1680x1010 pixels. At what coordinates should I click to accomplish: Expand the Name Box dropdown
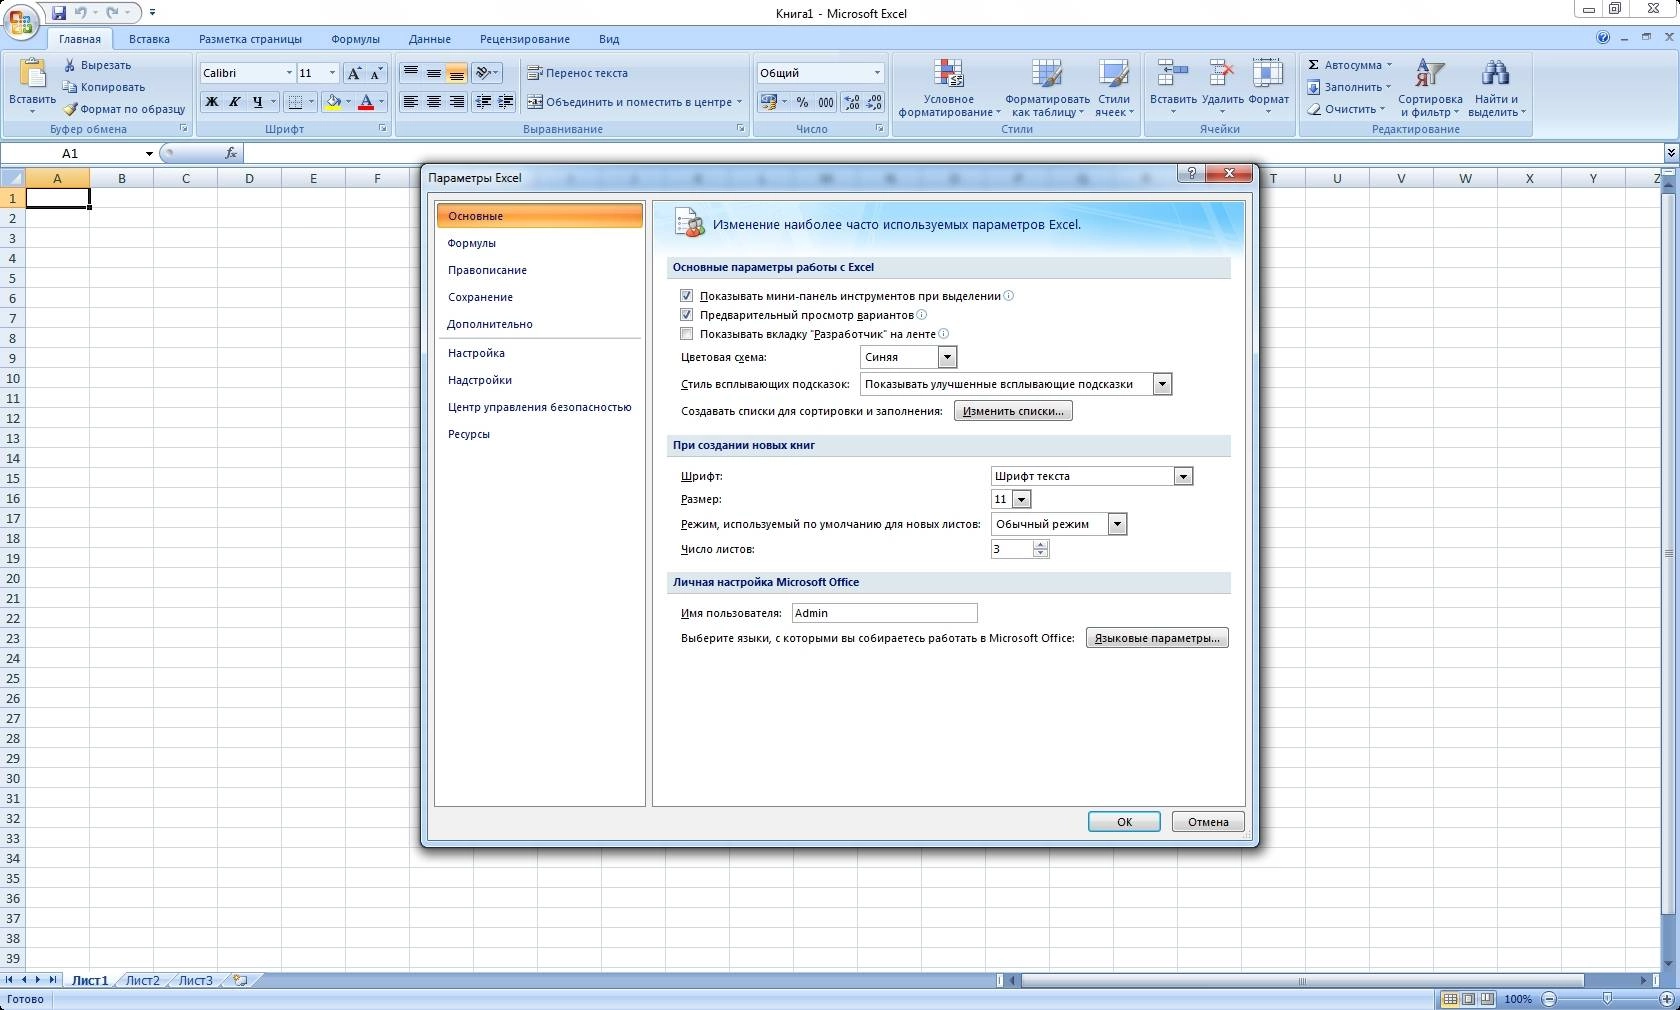point(149,153)
